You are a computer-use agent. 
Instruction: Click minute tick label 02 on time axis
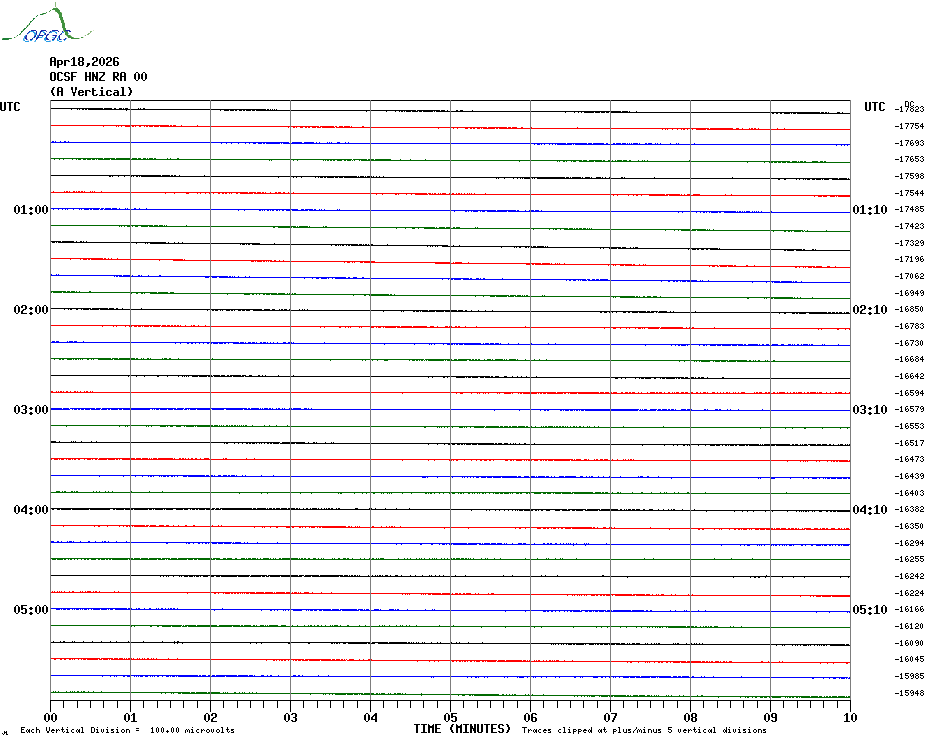coord(211,717)
